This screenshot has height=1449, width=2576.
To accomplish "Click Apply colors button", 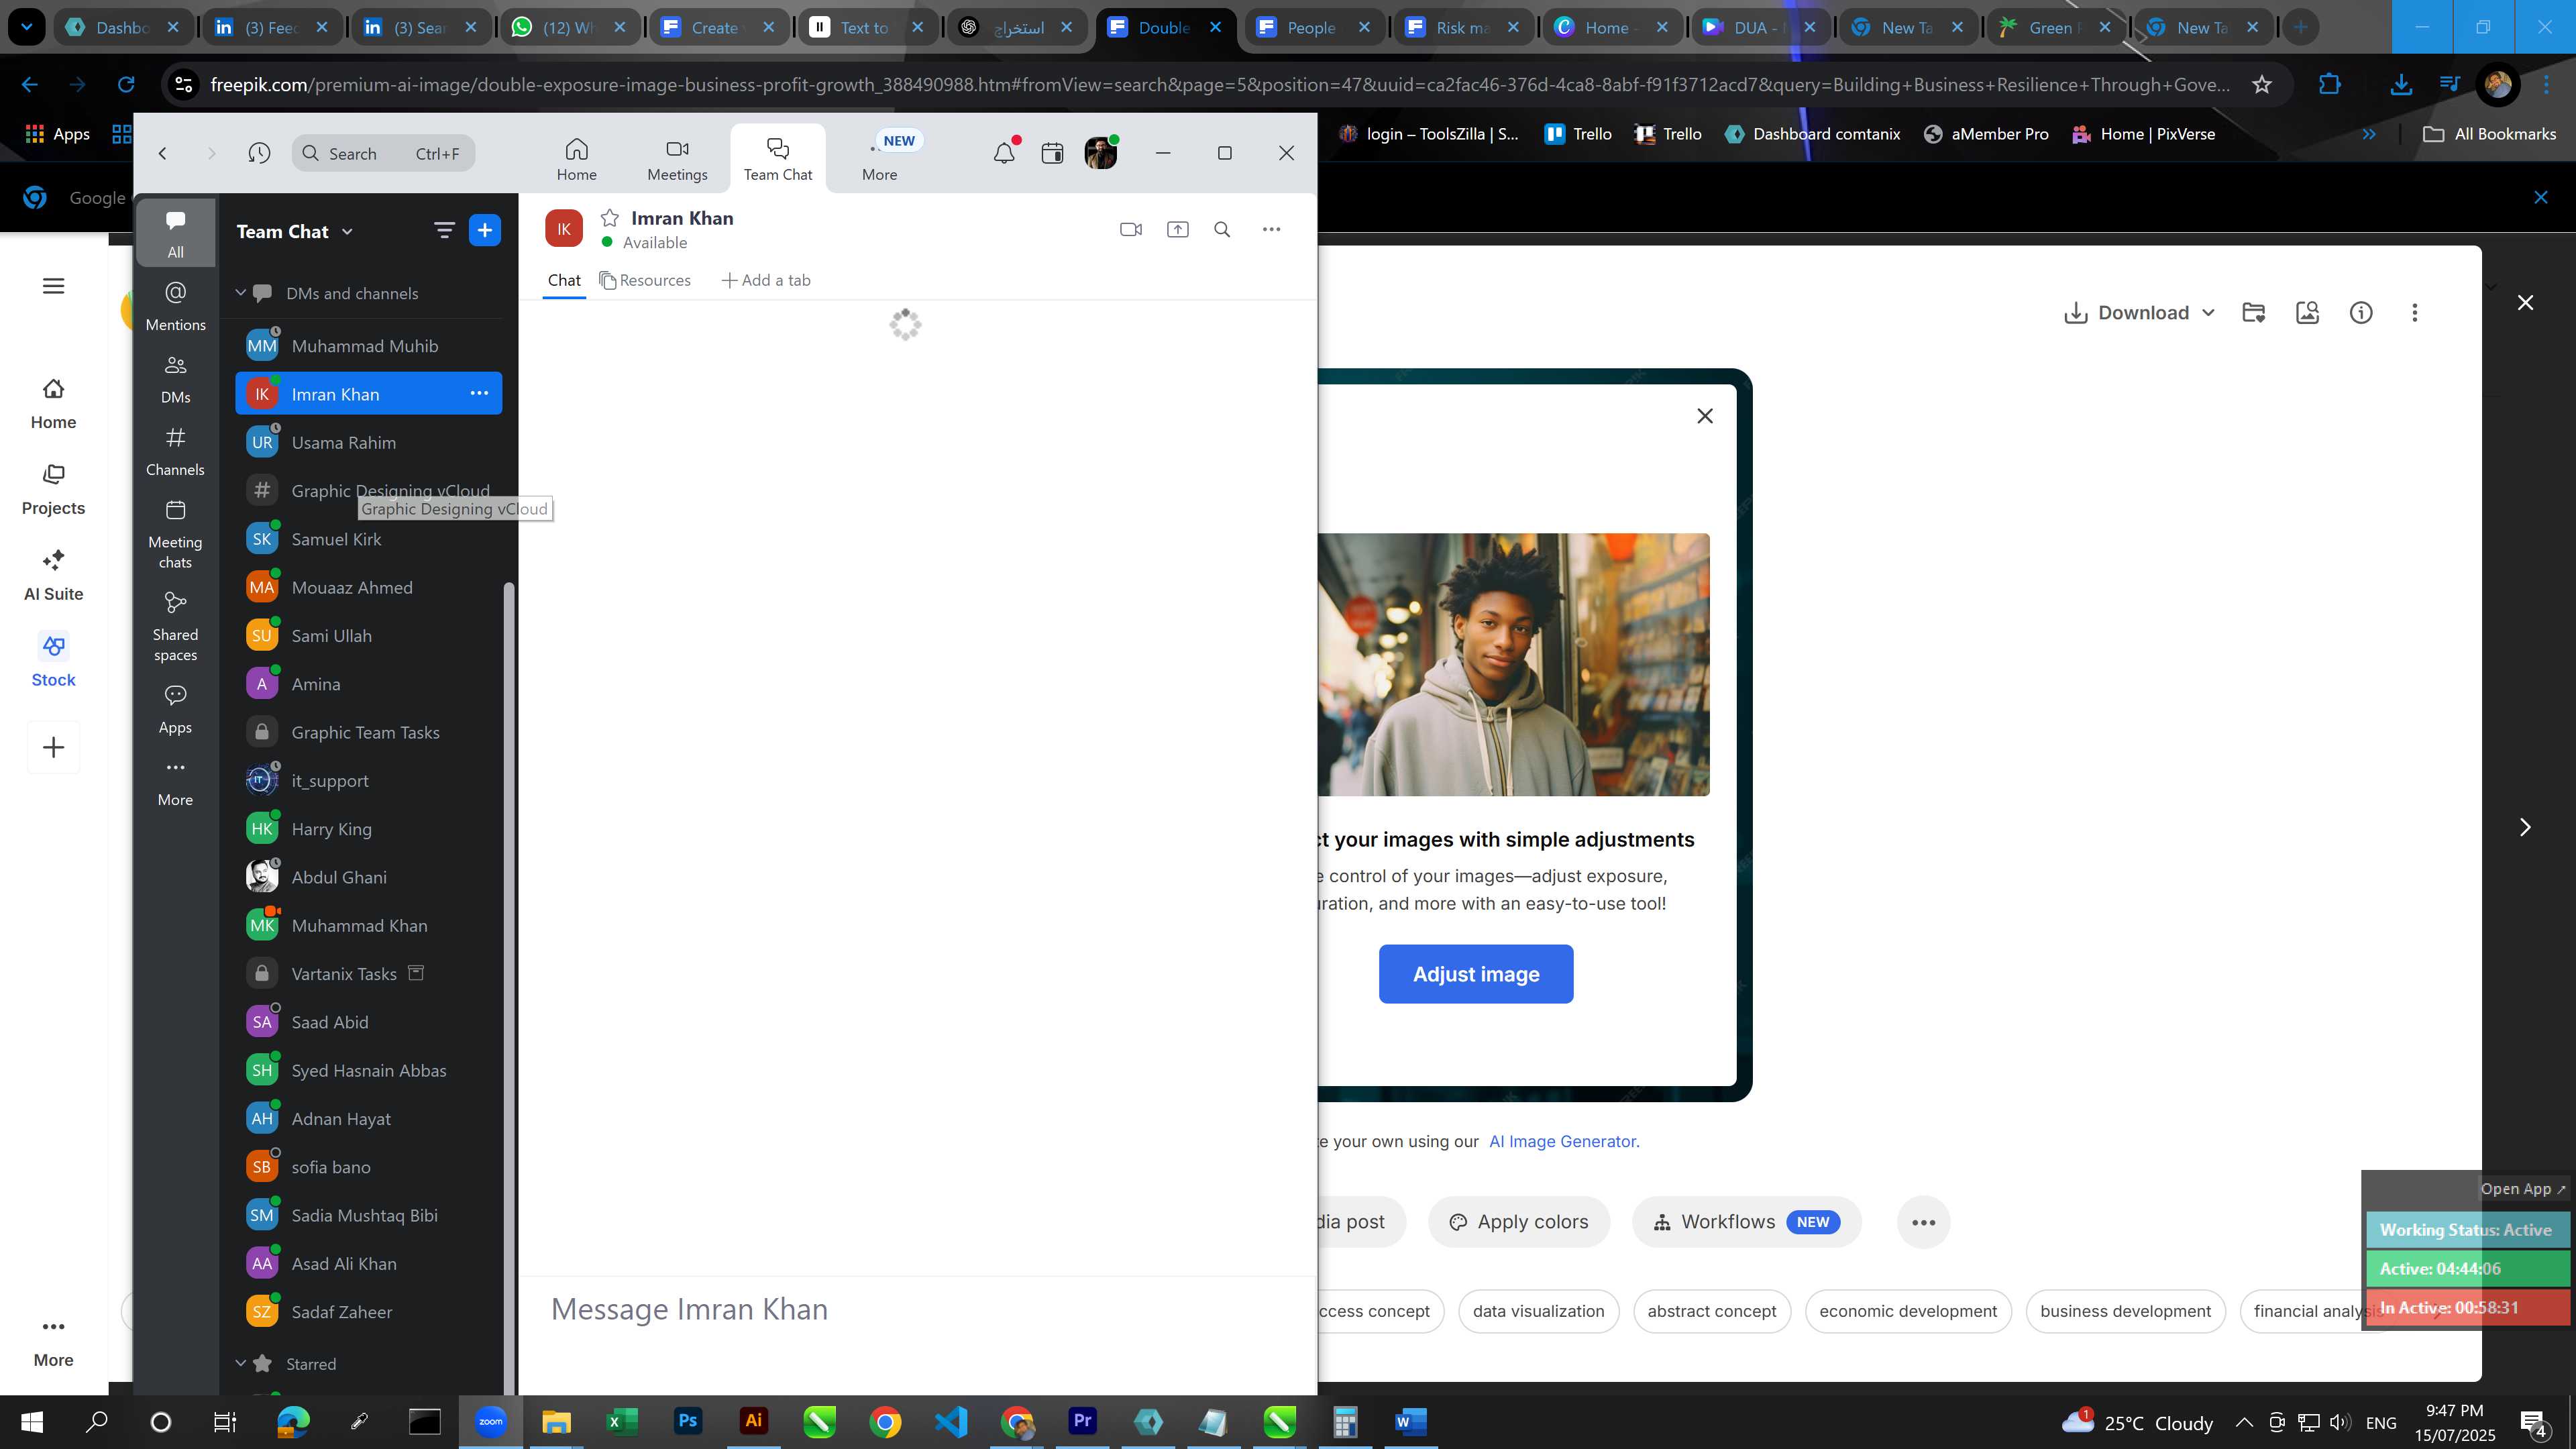I will pyautogui.click(x=1519, y=1222).
